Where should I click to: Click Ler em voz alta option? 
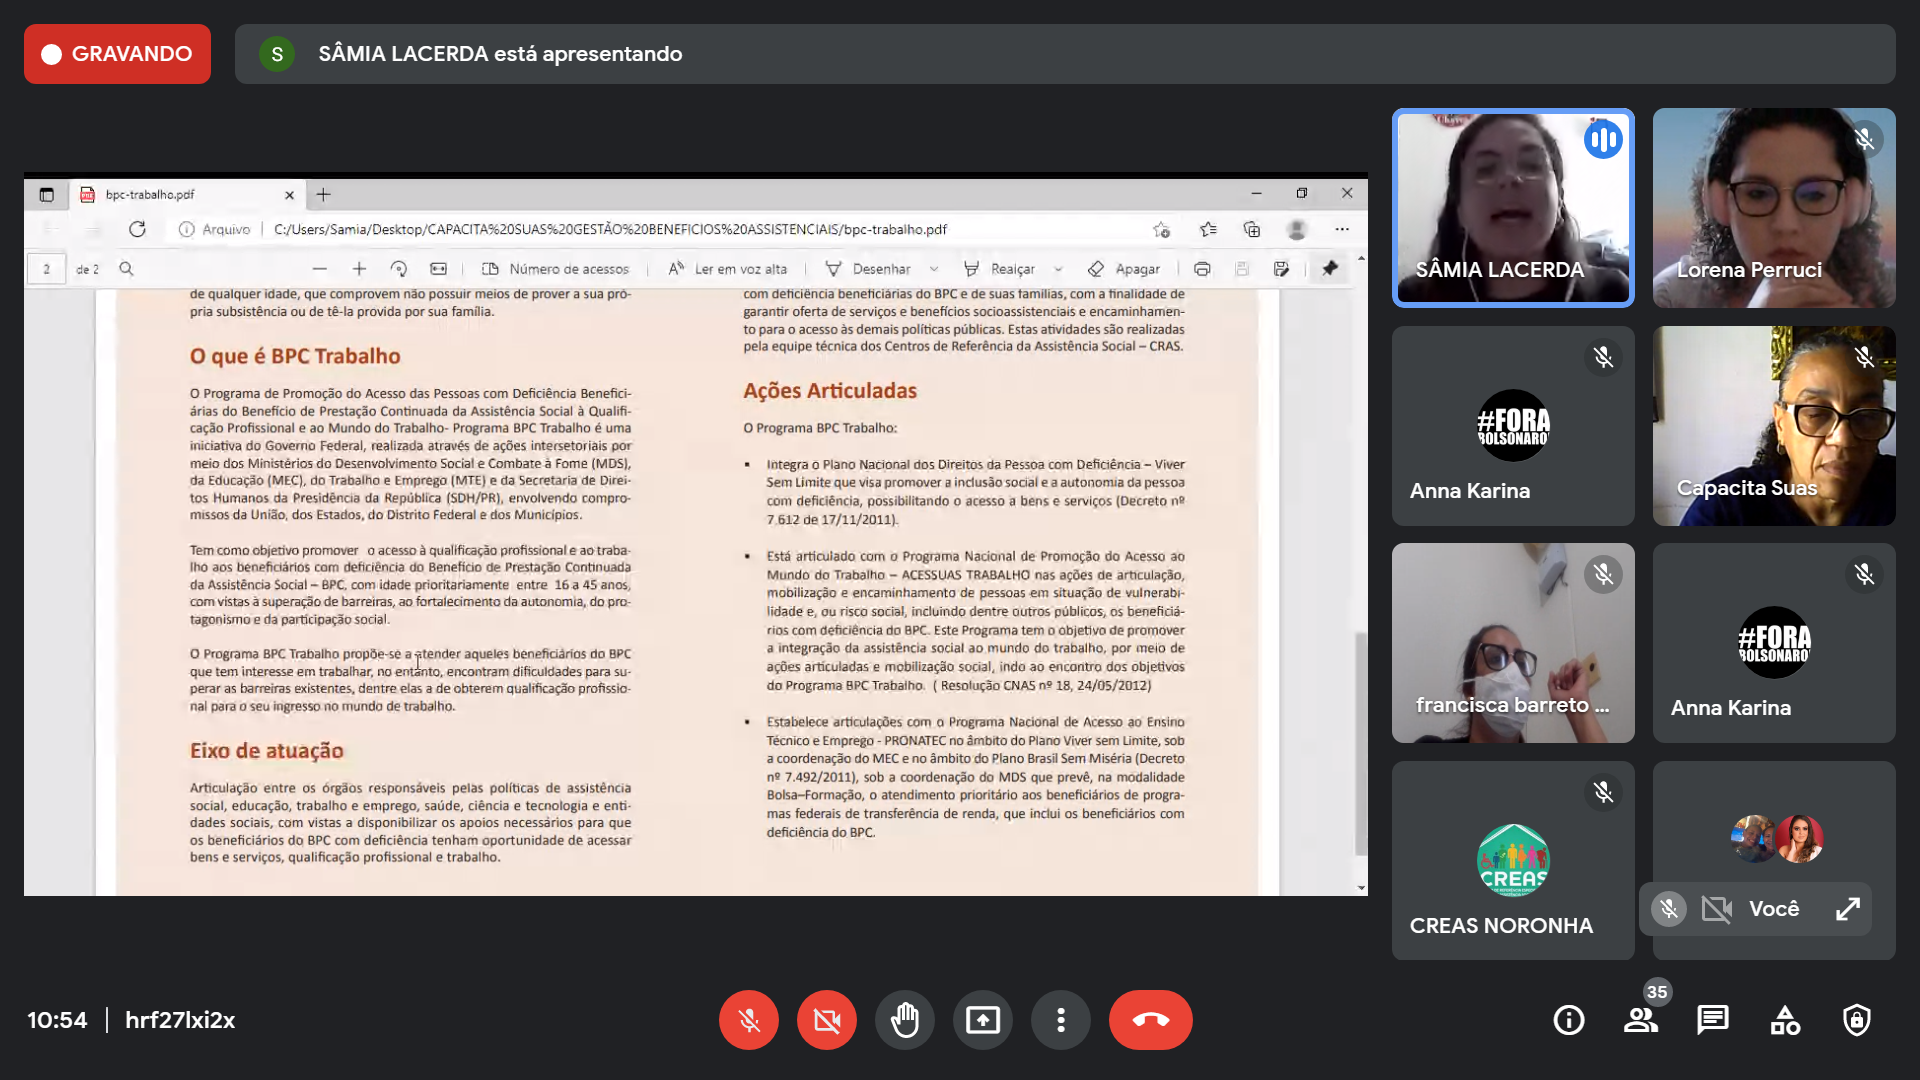click(728, 269)
